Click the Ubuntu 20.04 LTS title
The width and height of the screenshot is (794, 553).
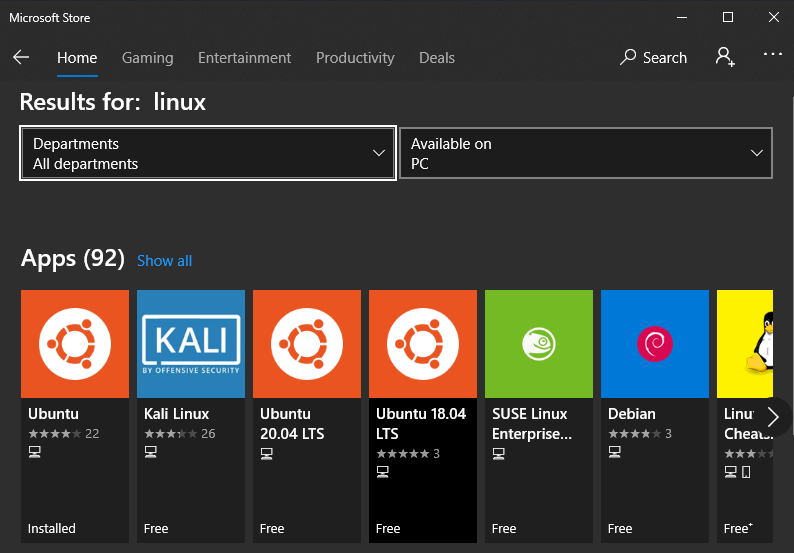tap(292, 424)
